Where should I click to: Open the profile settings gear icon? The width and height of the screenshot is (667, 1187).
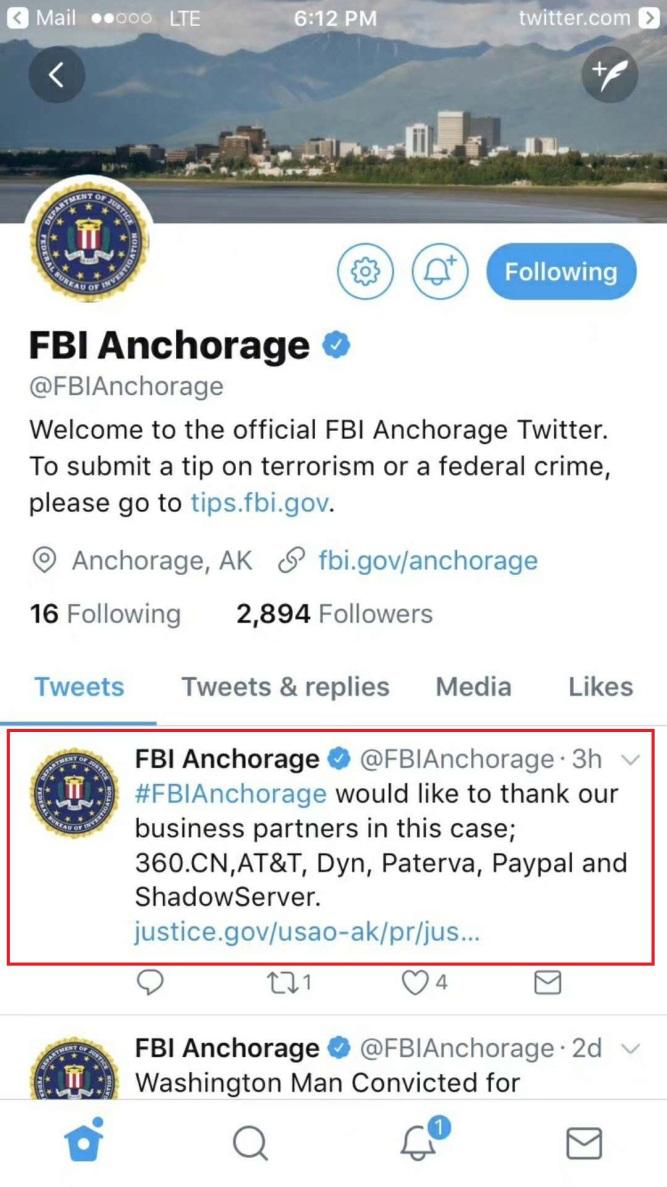point(365,271)
